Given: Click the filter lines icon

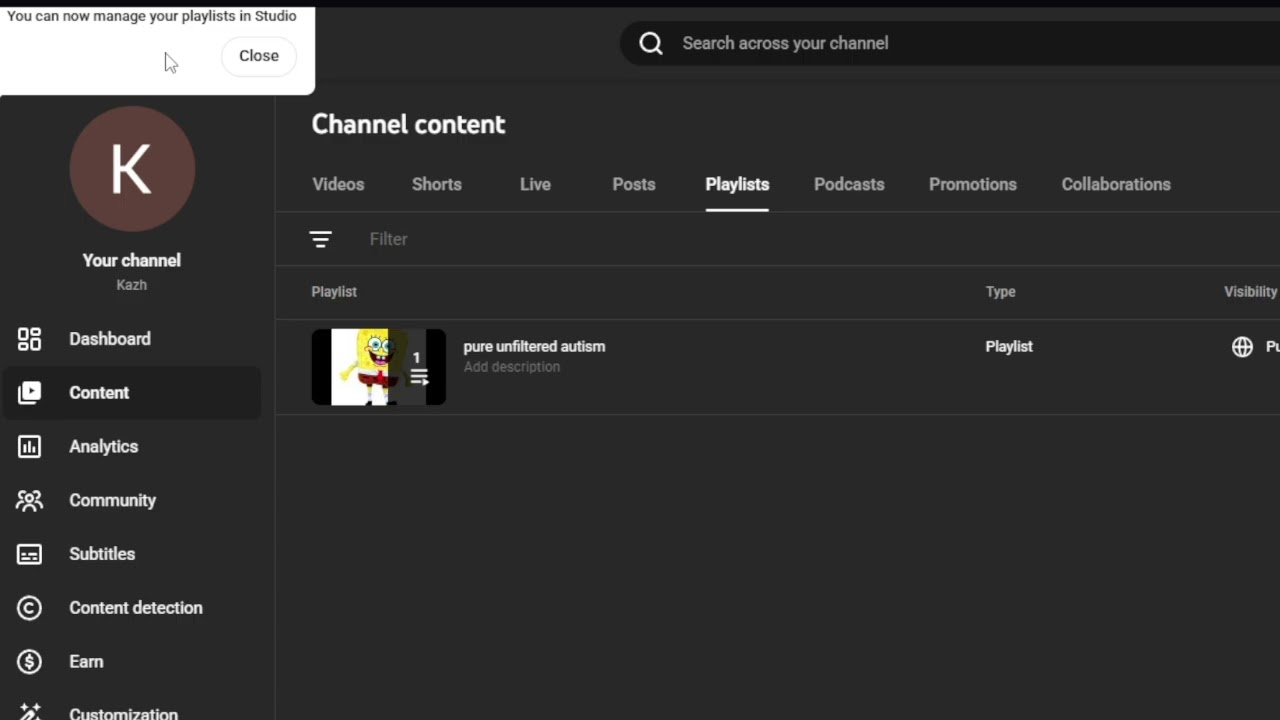Looking at the screenshot, I should point(320,239).
